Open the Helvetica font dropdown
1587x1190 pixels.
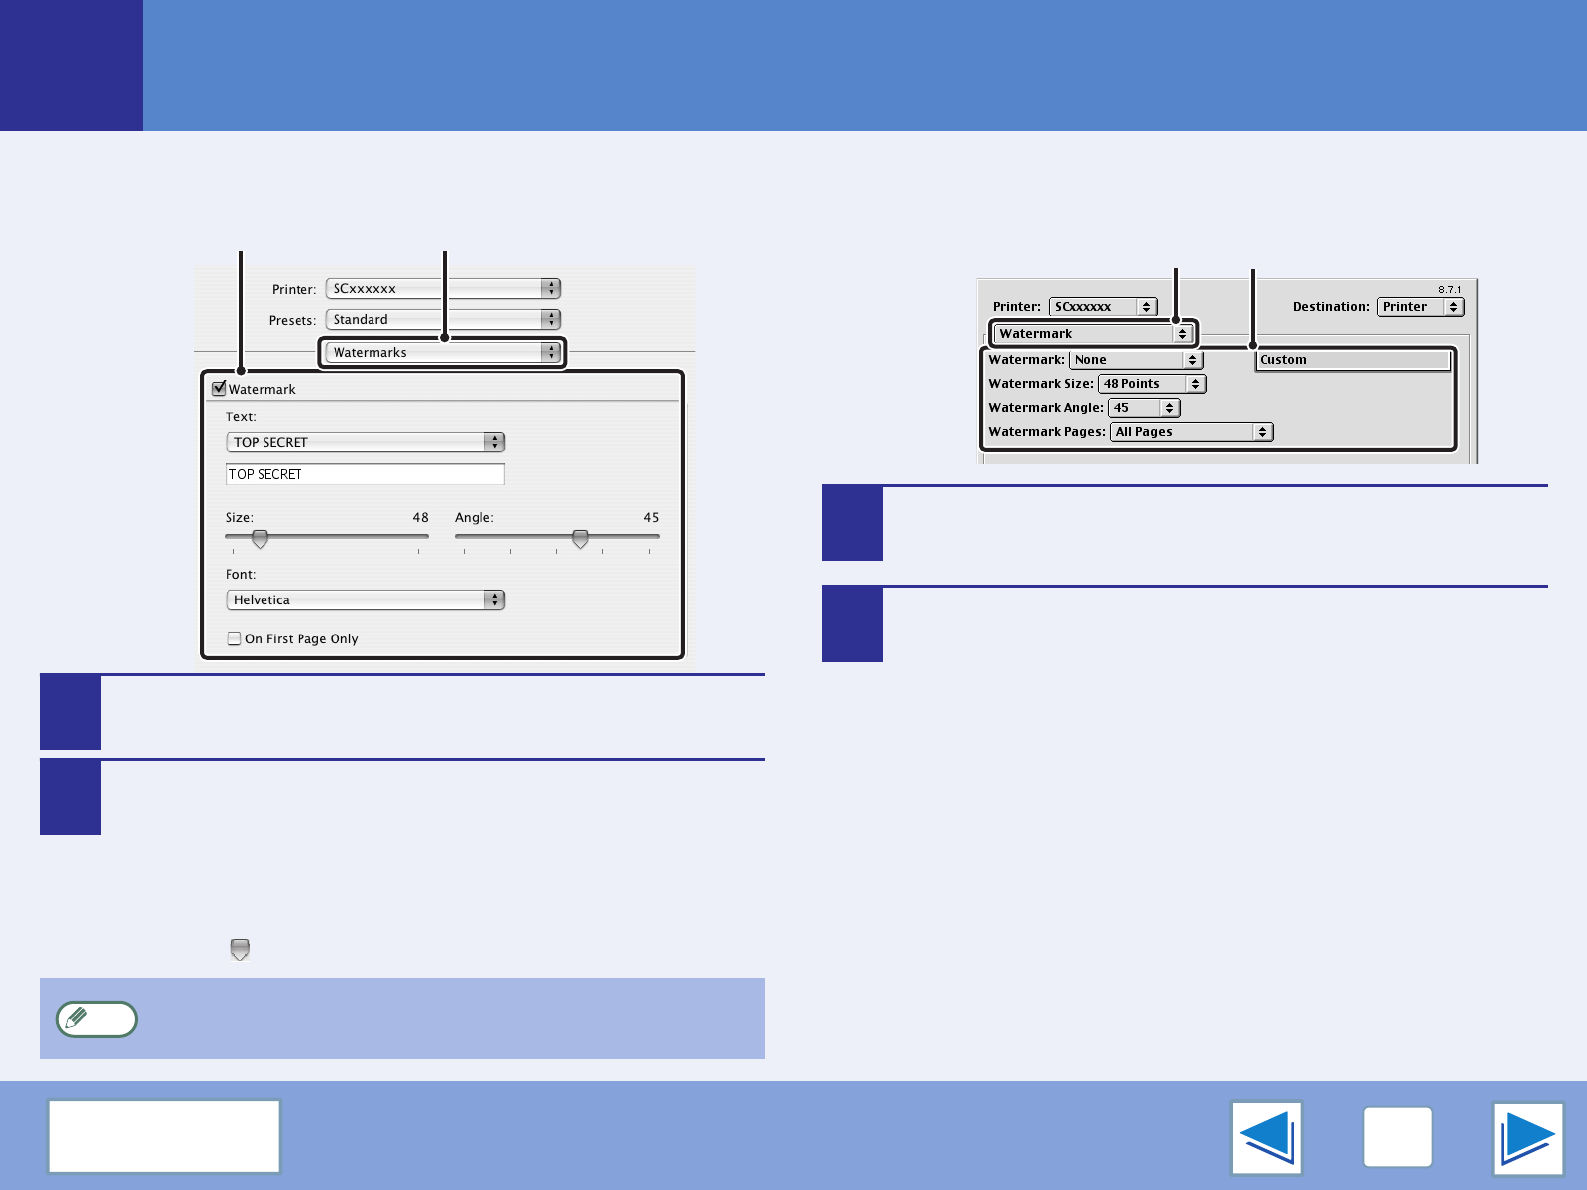pyautogui.click(x=366, y=600)
